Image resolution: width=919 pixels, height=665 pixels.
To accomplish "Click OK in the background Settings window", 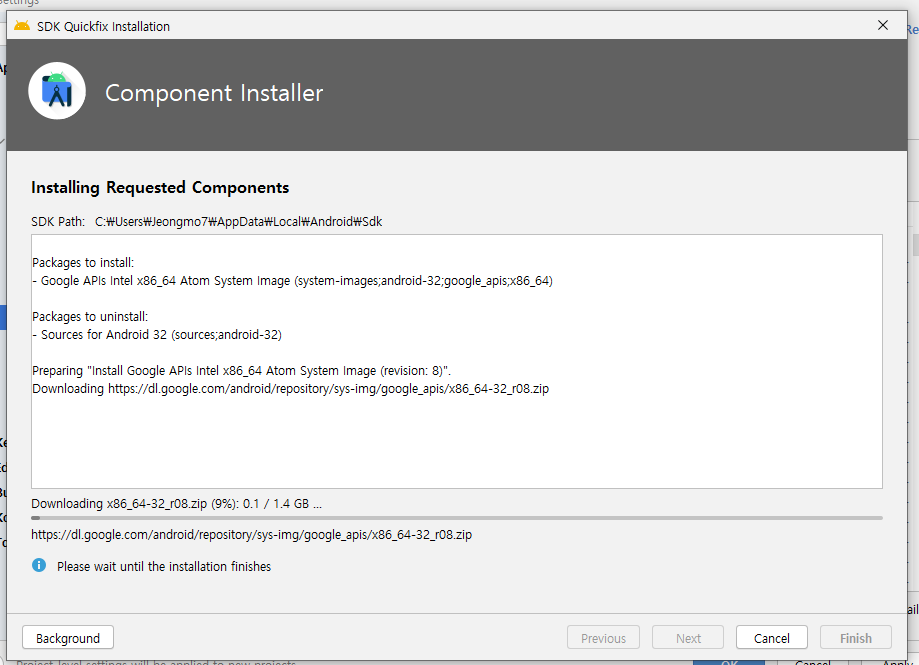I will pyautogui.click(x=730, y=661).
